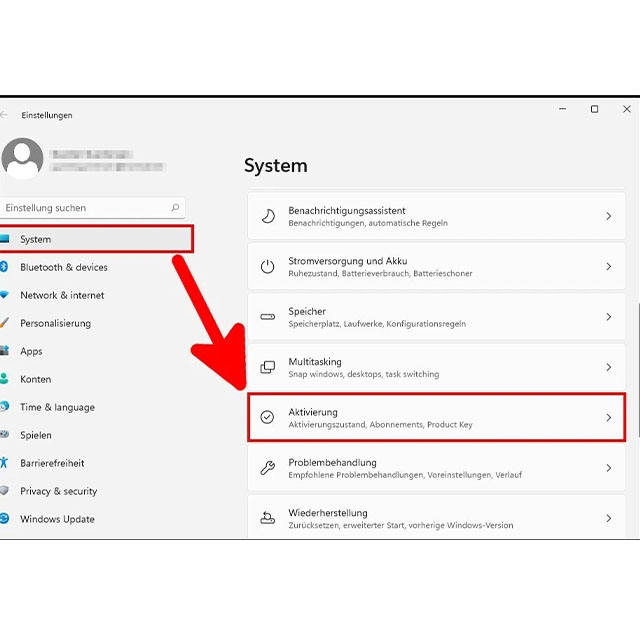Image resolution: width=640 pixels, height=640 pixels.
Task: Click the Windows Update sync icon
Action: pyautogui.click(x=4, y=519)
